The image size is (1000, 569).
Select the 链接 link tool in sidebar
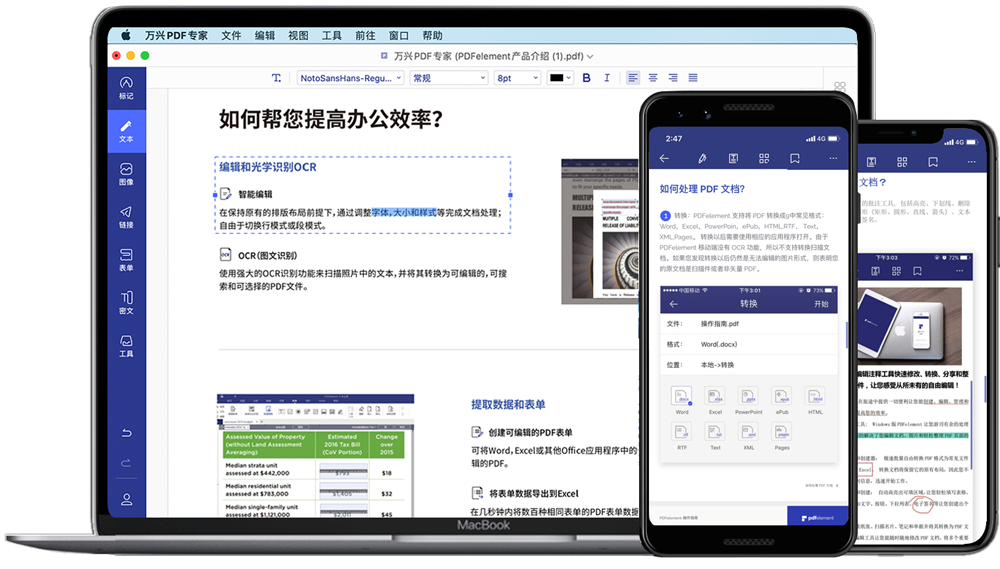126,217
